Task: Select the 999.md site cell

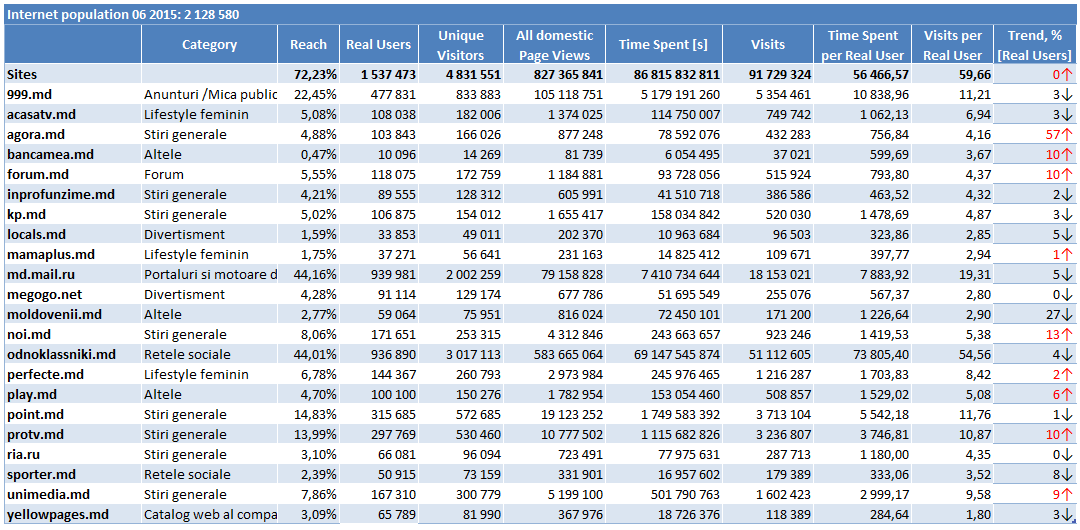Action: [72, 94]
